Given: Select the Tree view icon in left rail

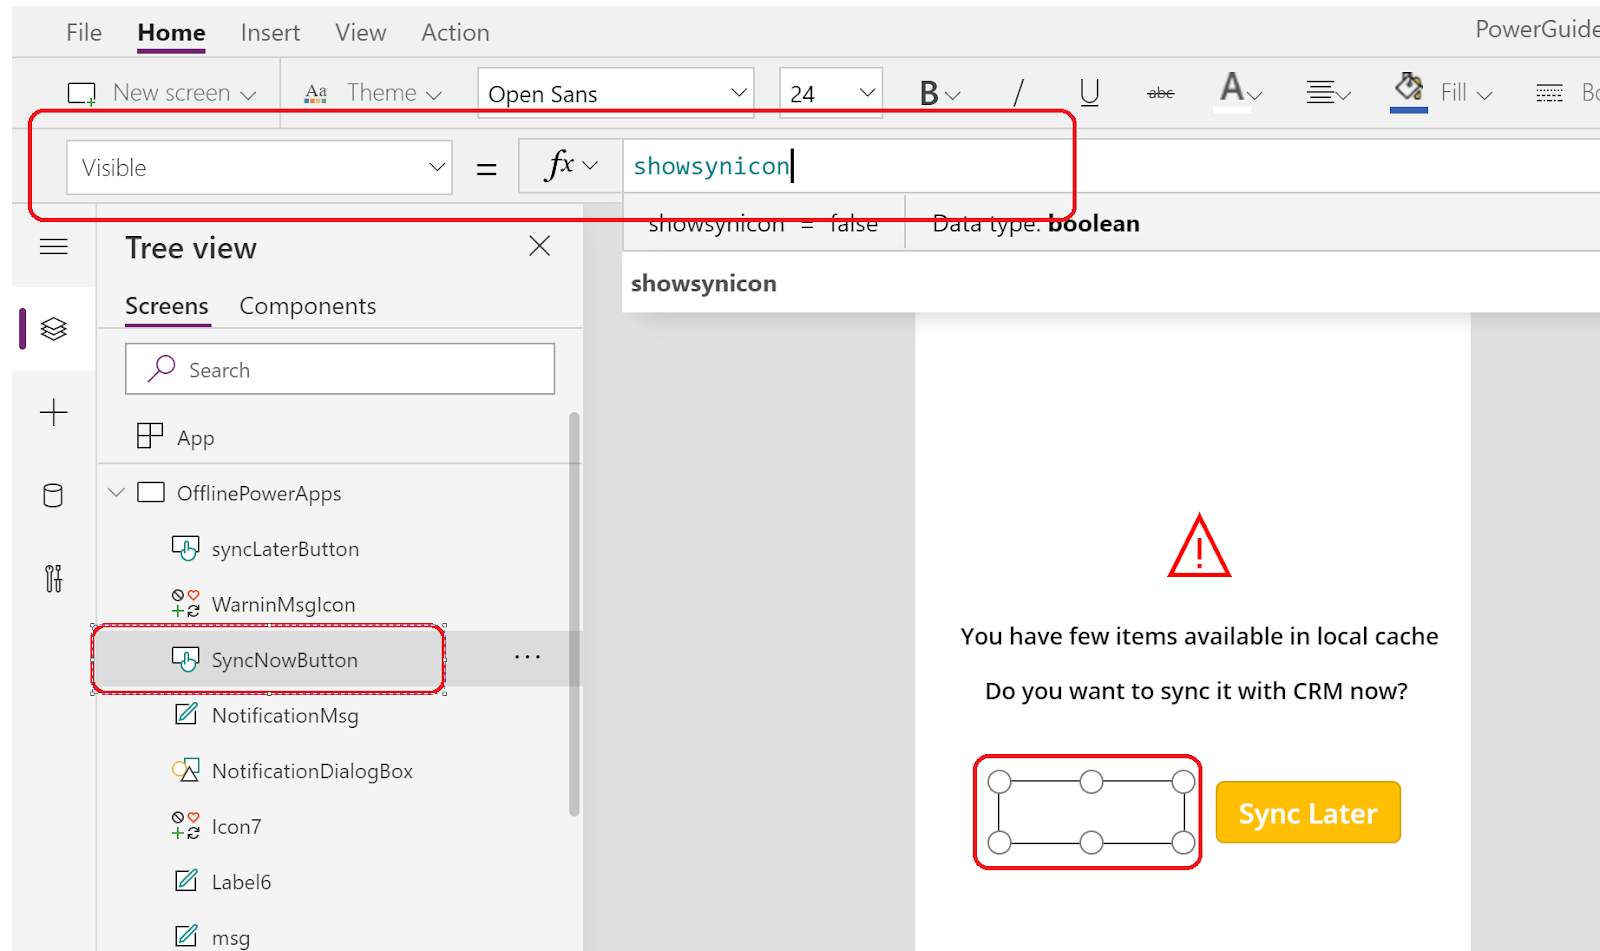Looking at the screenshot, I should [52, 328].
